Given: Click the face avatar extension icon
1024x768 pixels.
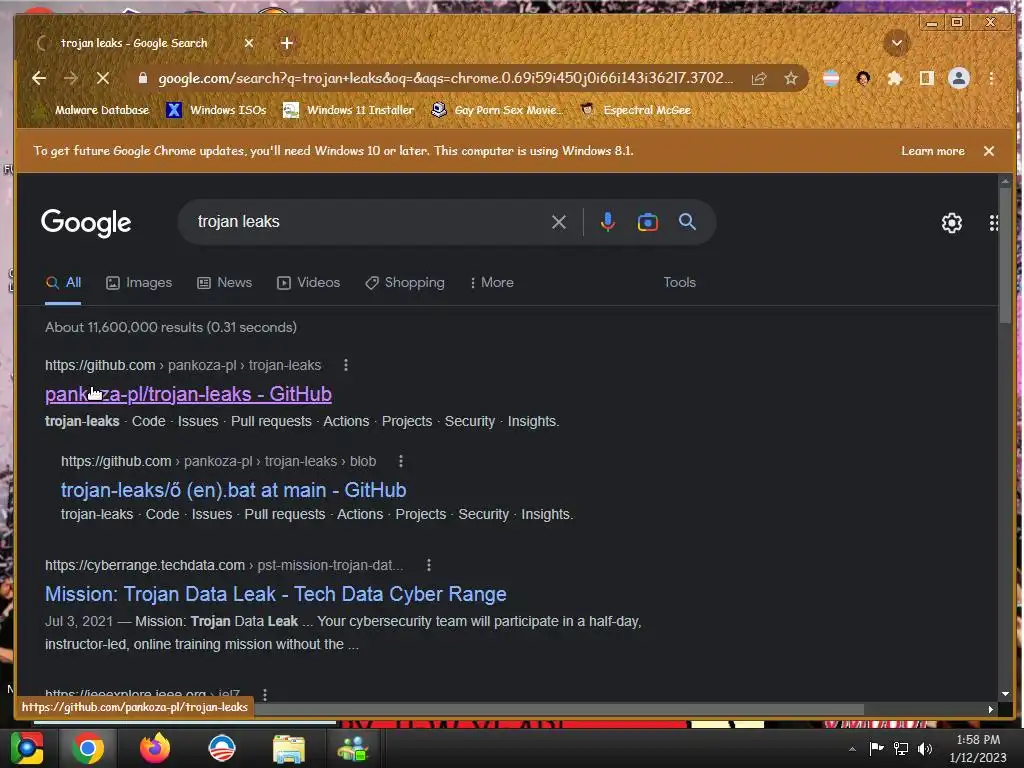Looking at the screenshot, I should pos(863,78).
